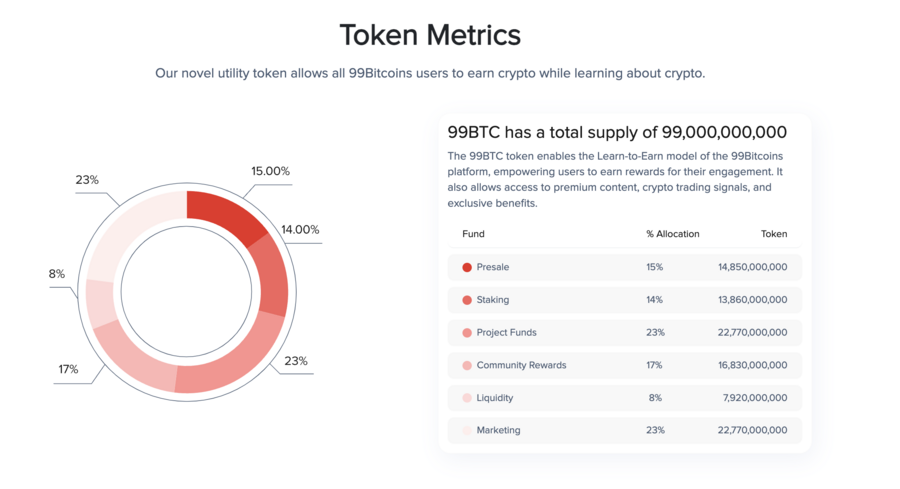This screenshot has width=900, height=489.
Task: Click the Presale token amount 14,850,000,000
Action: (752, 267)
